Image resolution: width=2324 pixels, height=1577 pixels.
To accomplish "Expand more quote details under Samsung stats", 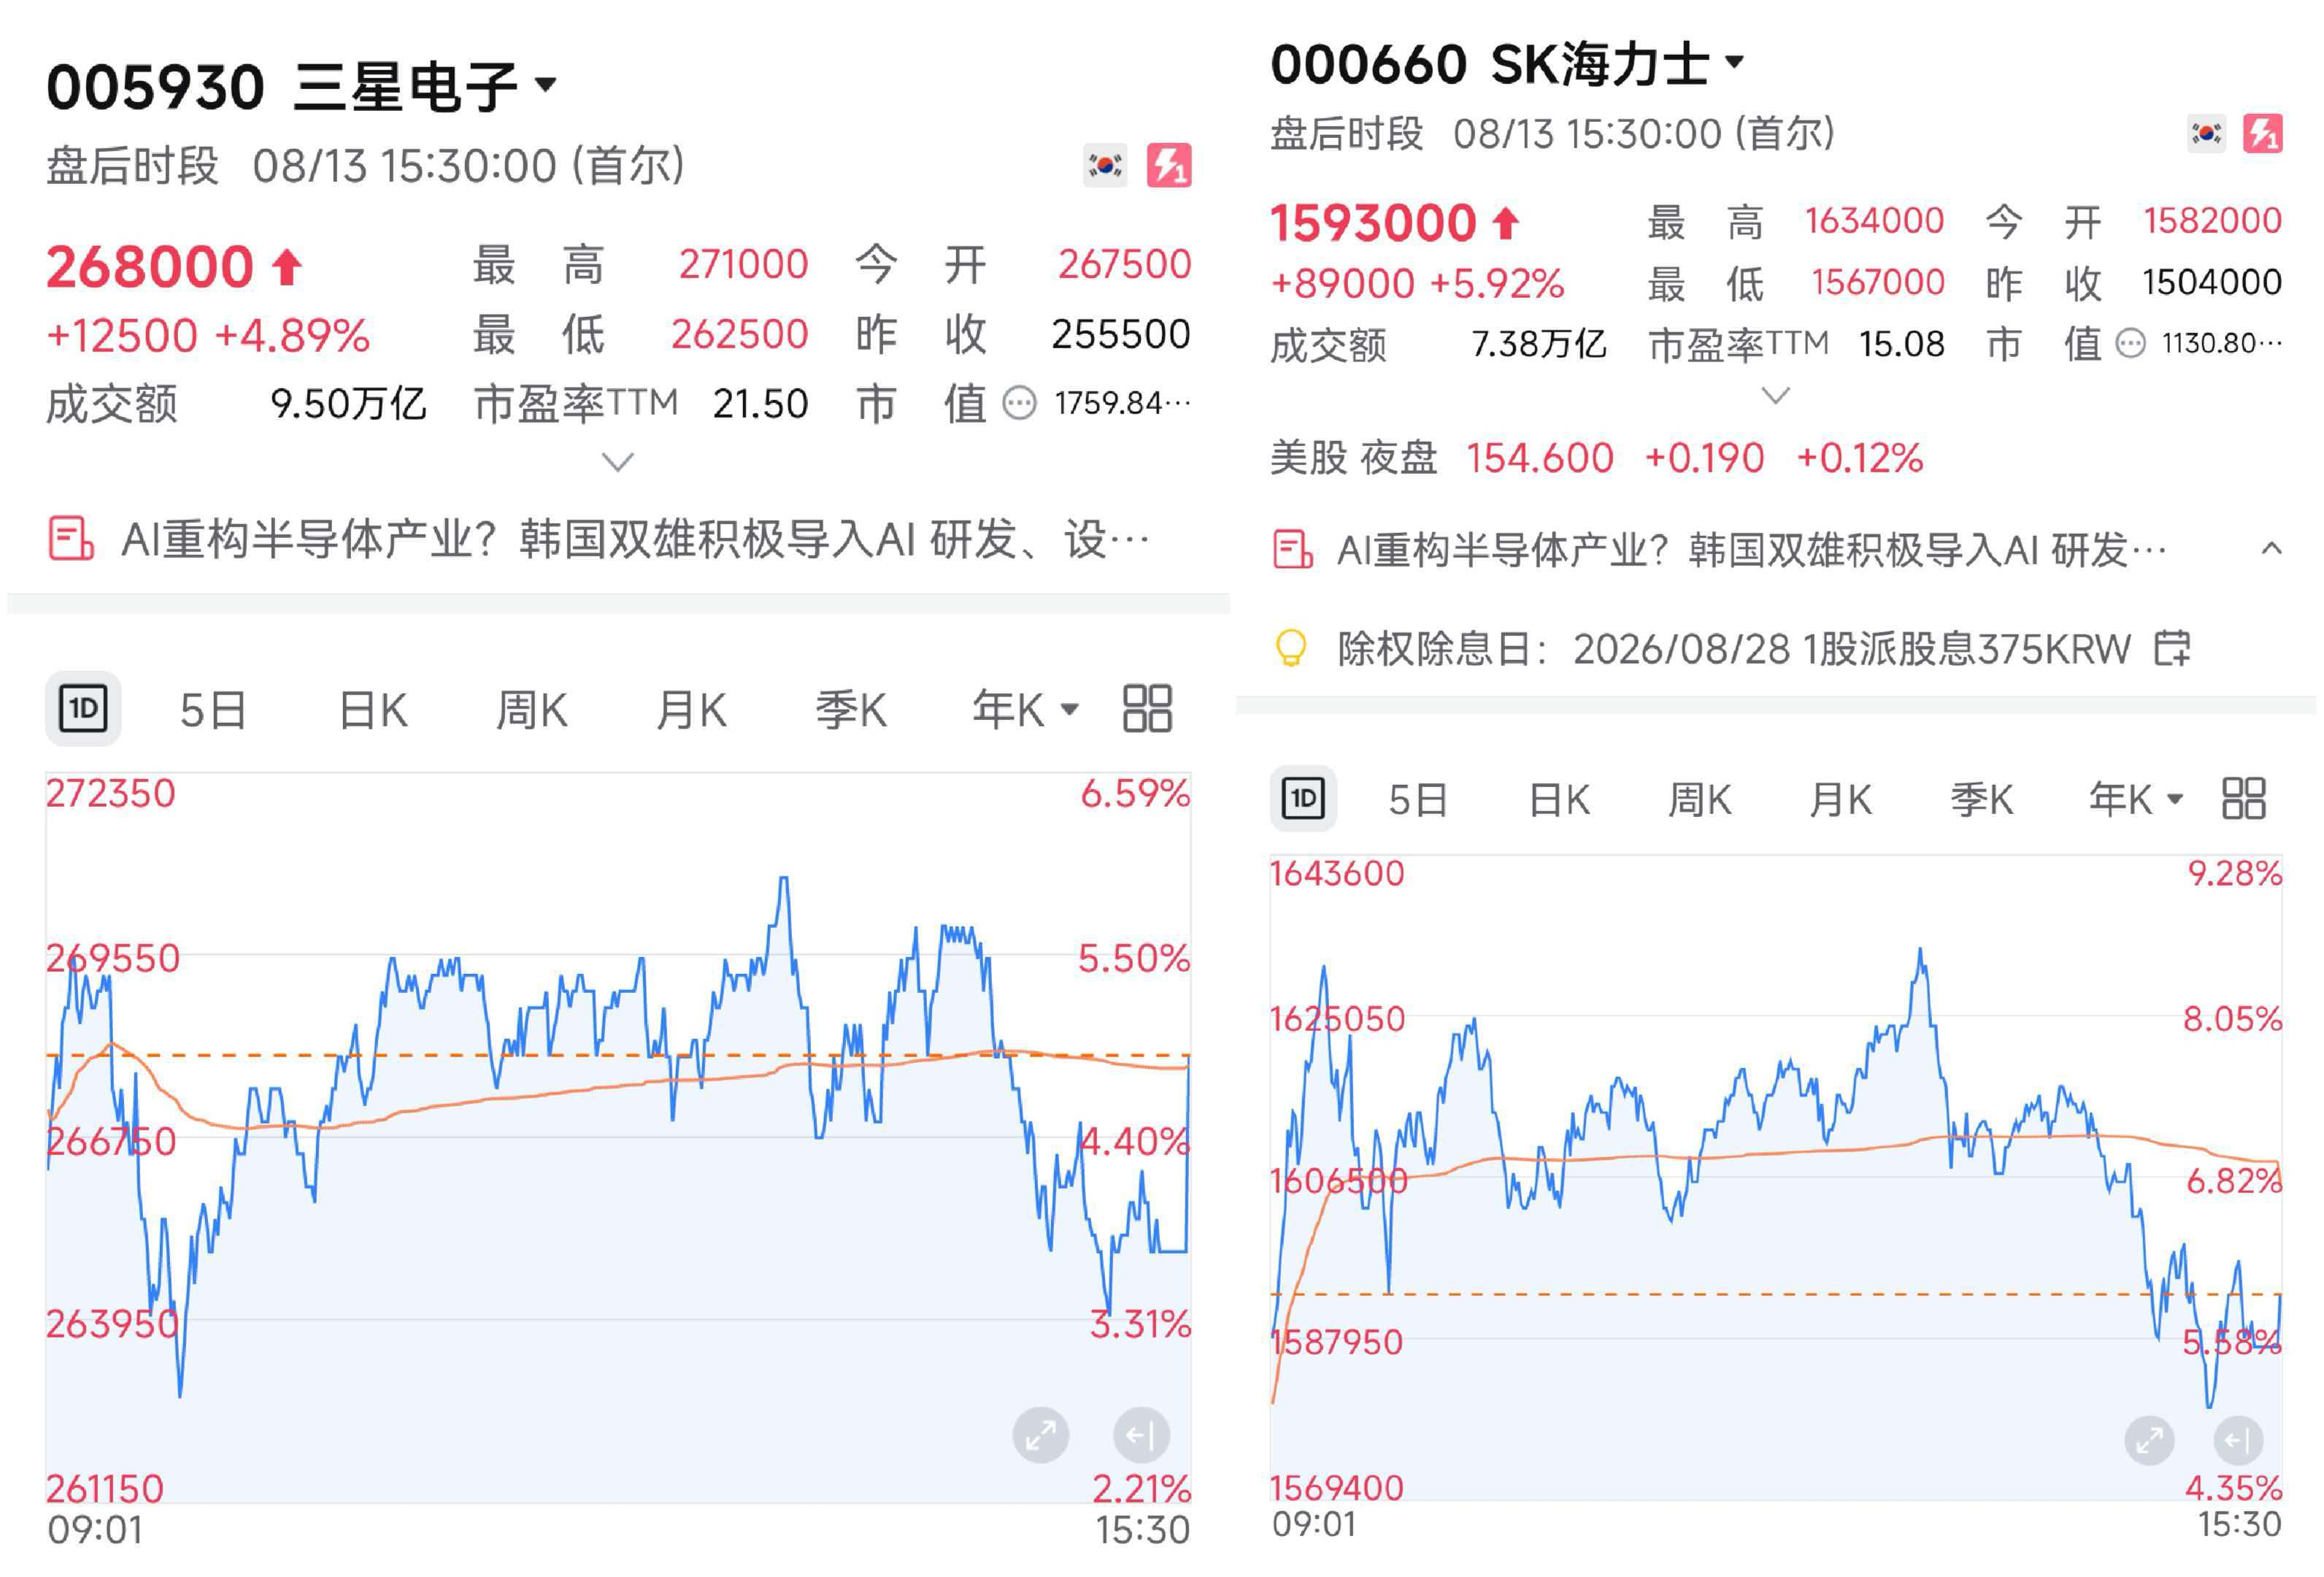I will pos(618,461).
